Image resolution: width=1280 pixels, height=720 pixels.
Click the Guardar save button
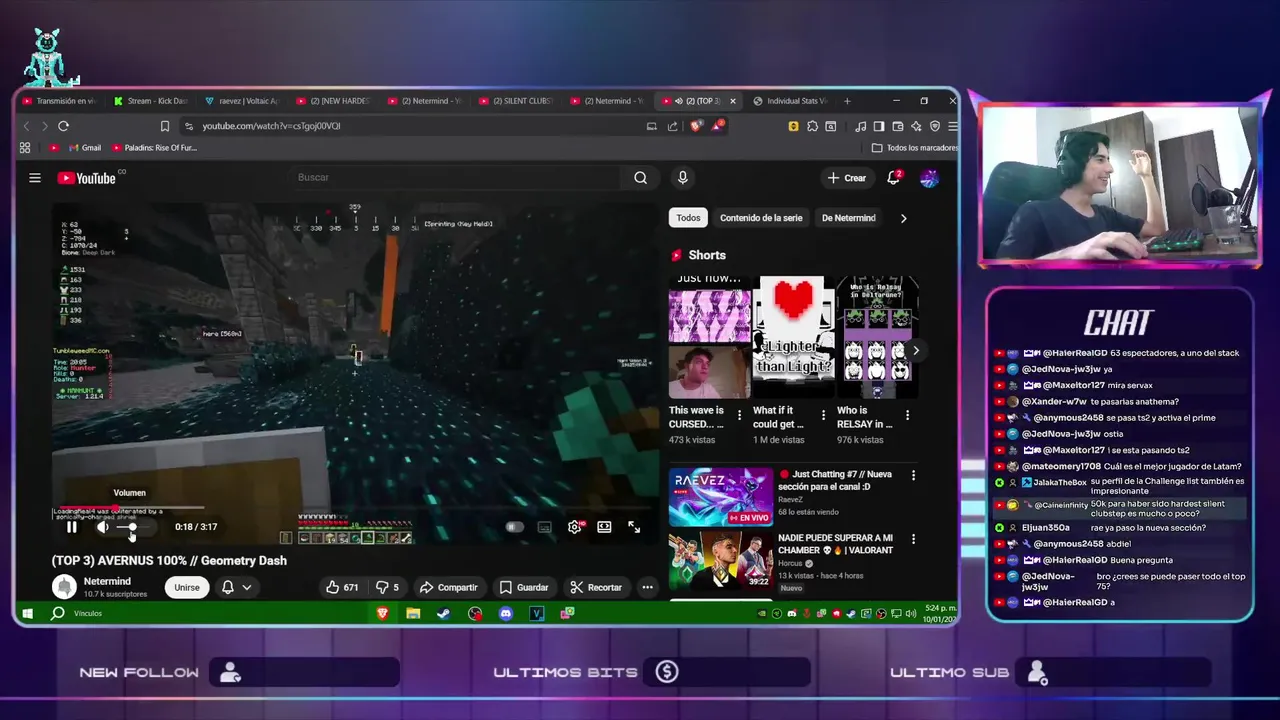pyautogui.click(x=524, y=587)
